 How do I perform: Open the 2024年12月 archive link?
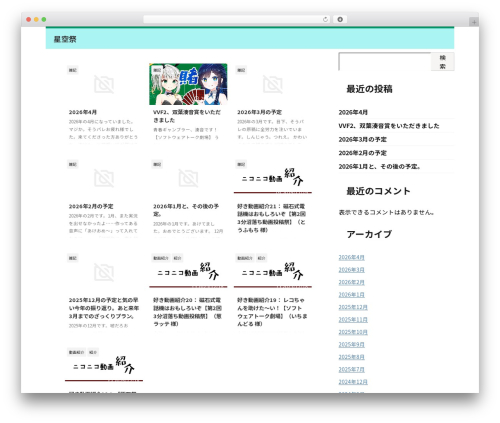coord(353,382)
